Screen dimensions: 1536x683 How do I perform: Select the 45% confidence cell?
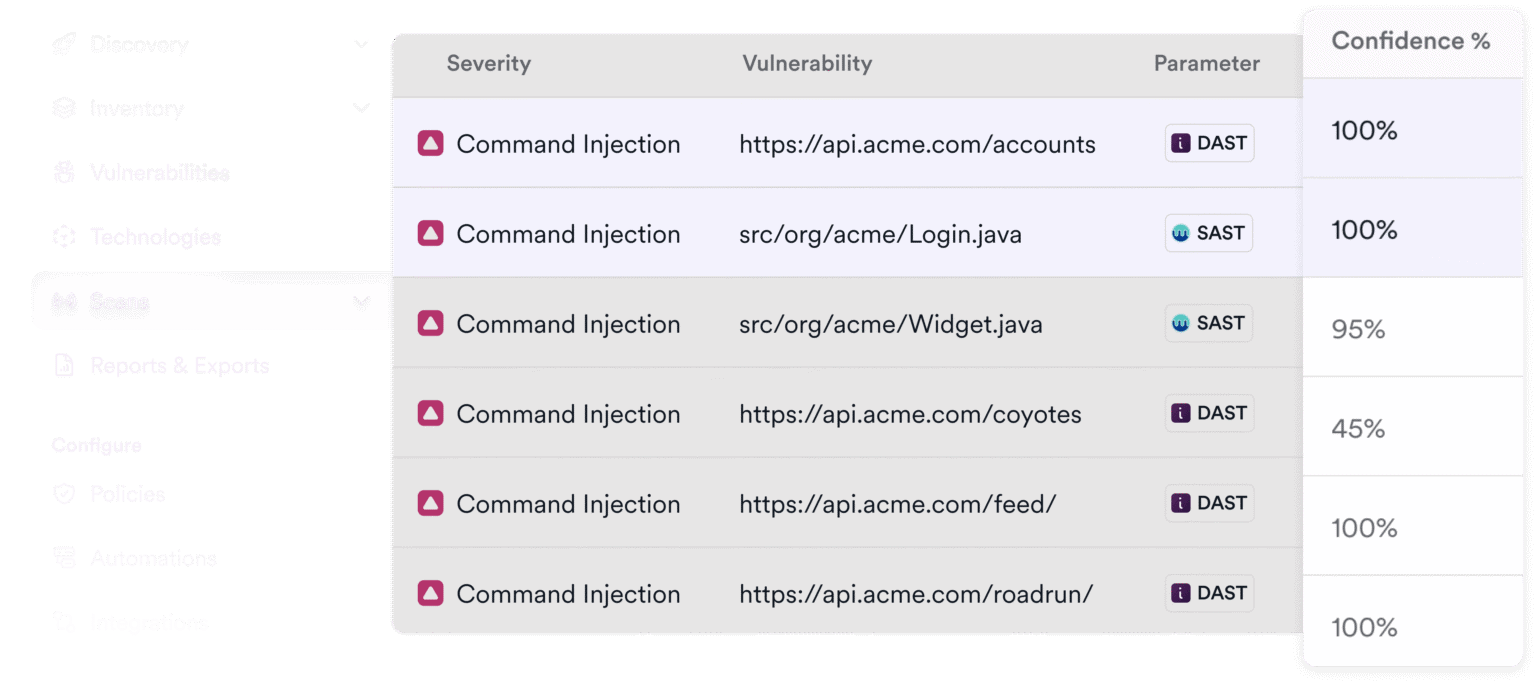click(1358, 429)
